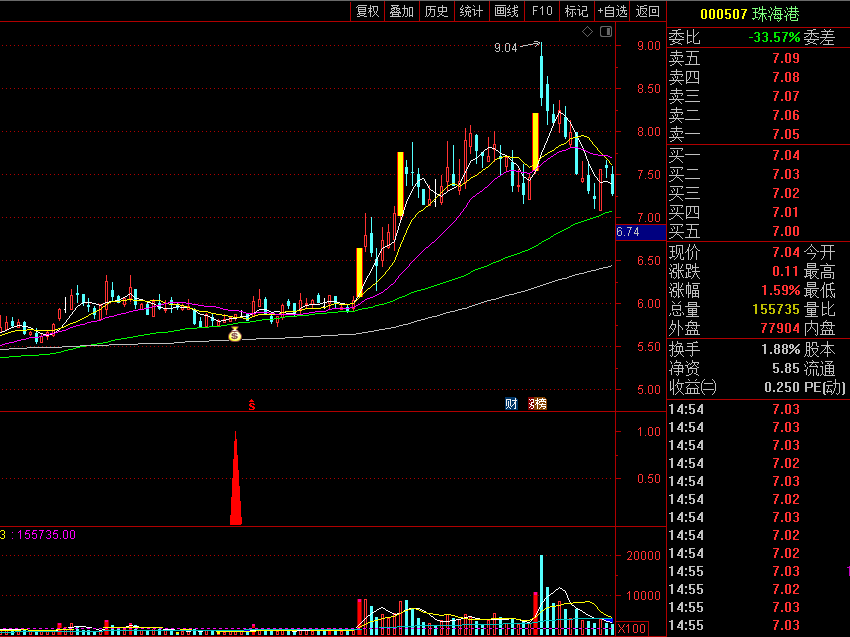The image size is (850, 637).
Task: Open the F10 company info
Action: [542, 11]
